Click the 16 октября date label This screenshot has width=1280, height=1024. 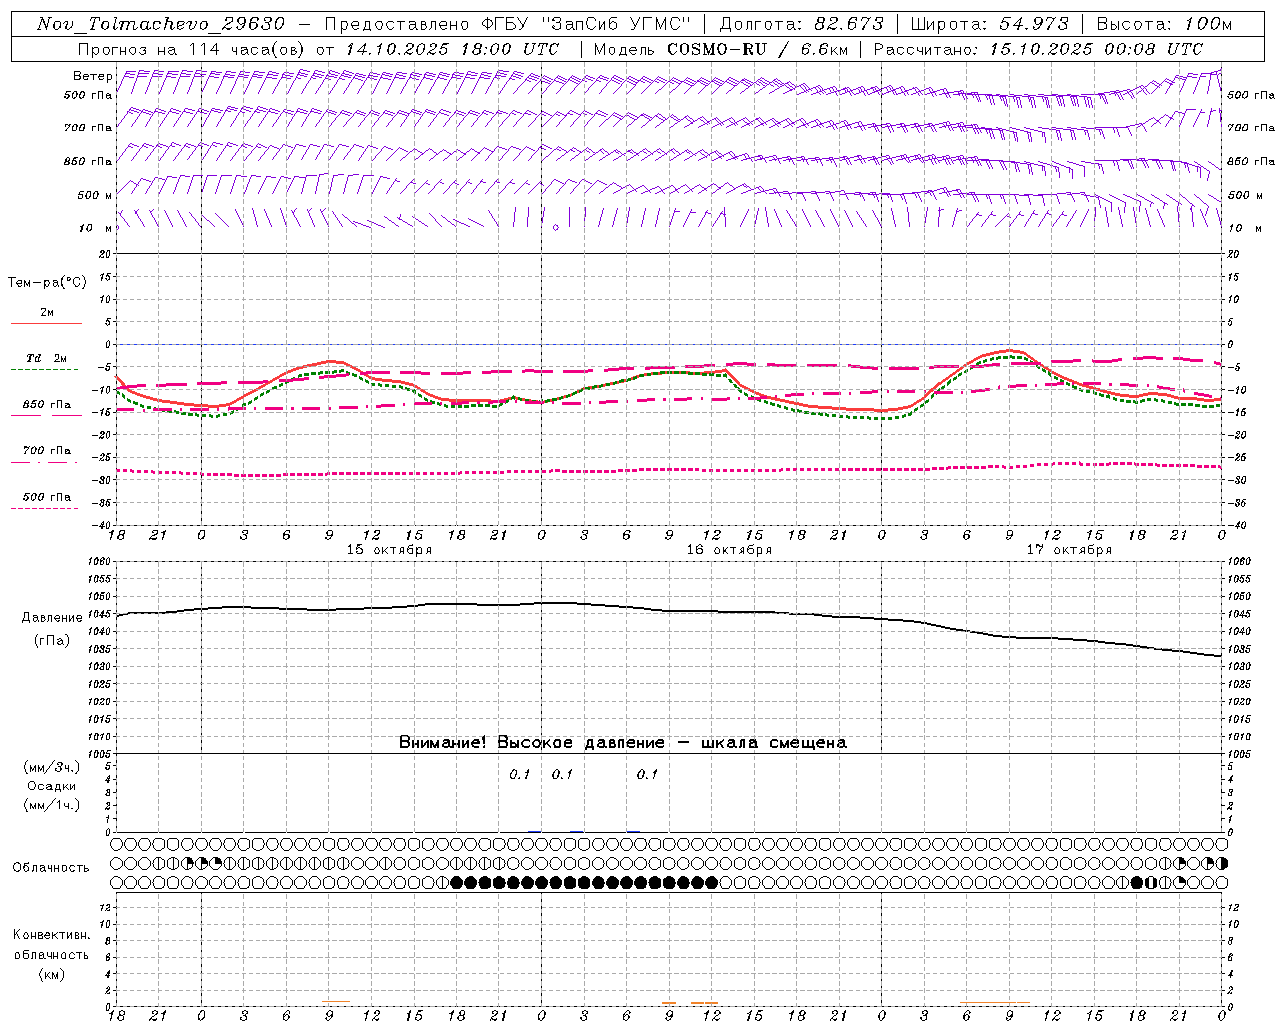[x=729, y=550]
